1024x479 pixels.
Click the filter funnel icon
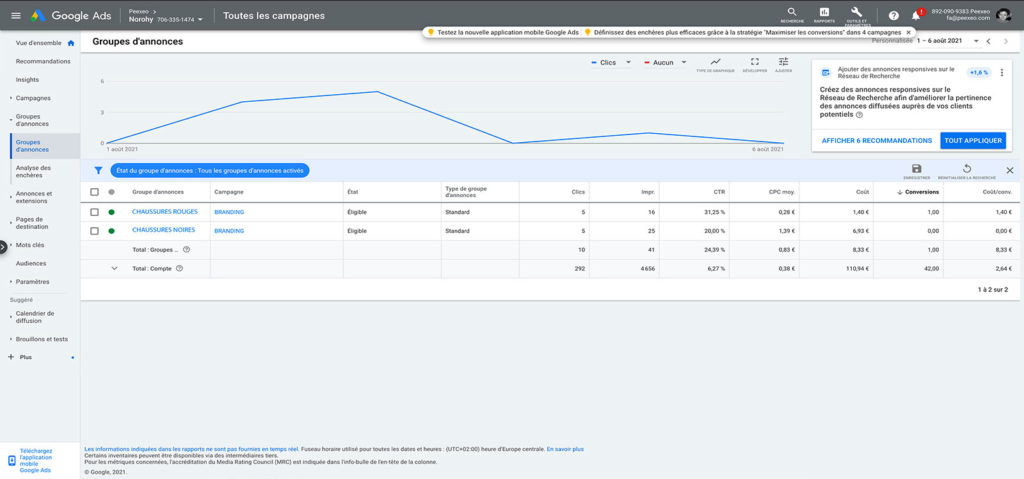[x=98, y=170]
